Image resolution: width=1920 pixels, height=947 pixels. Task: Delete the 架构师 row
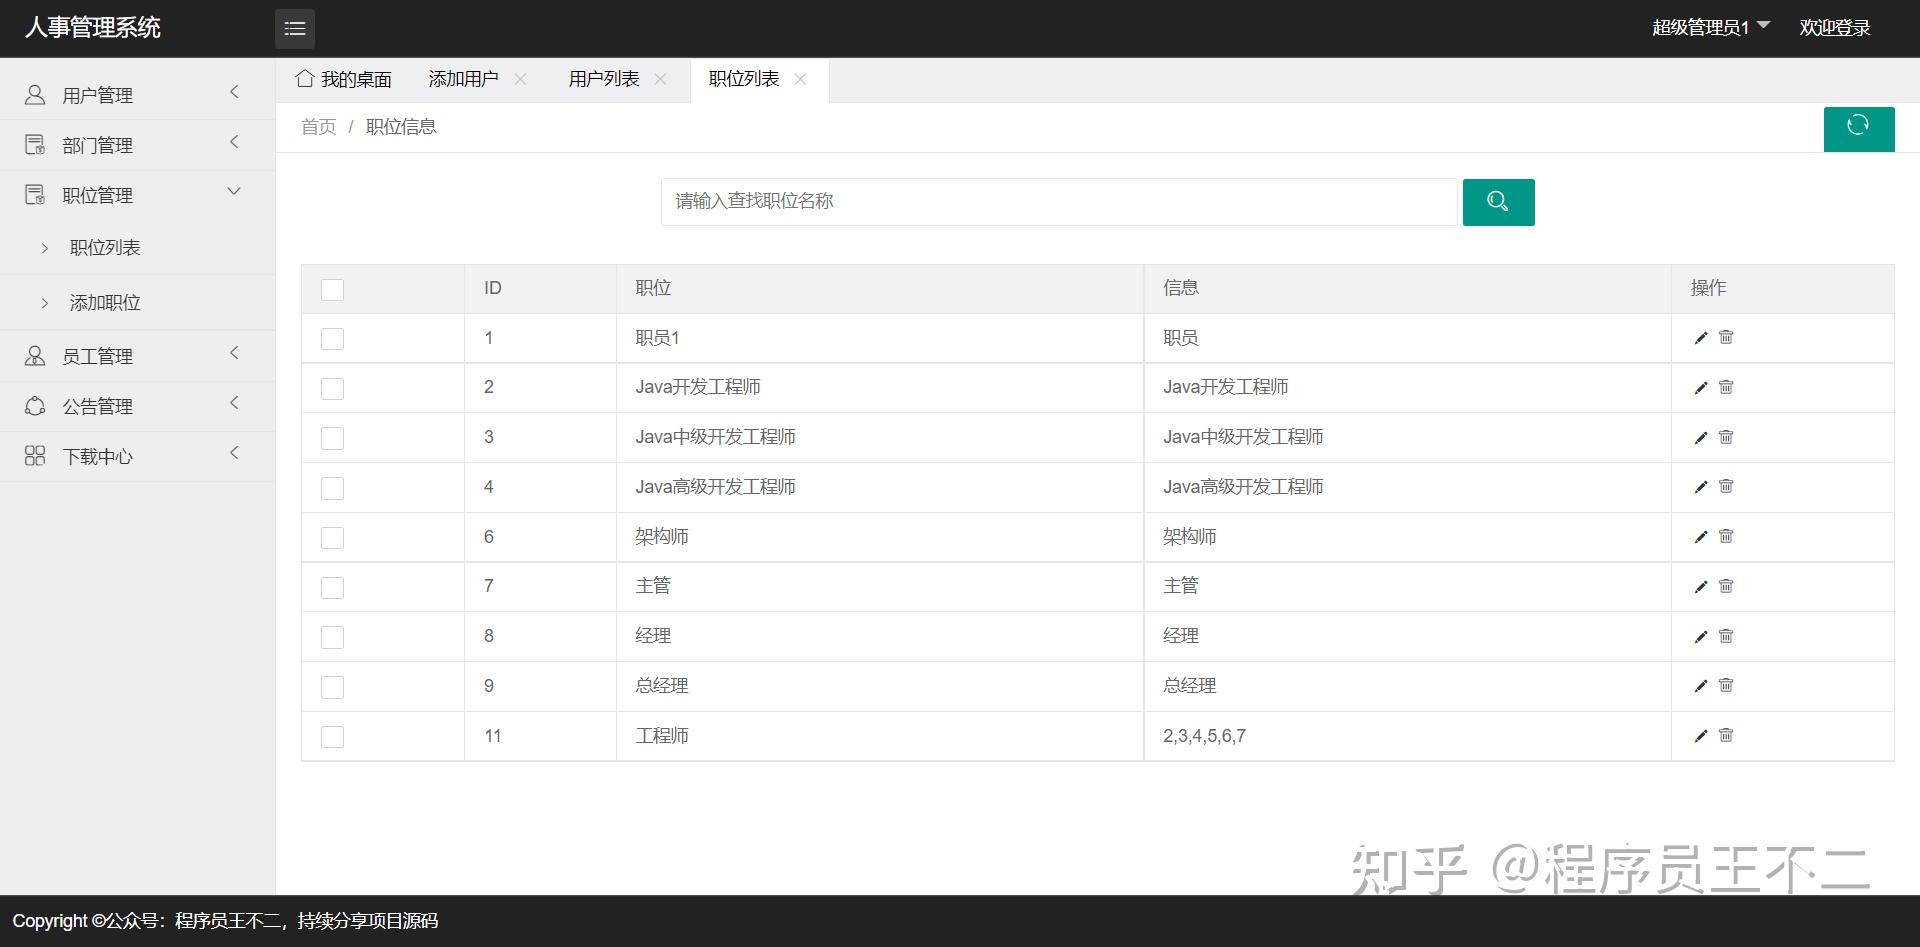click(1726, 536)
